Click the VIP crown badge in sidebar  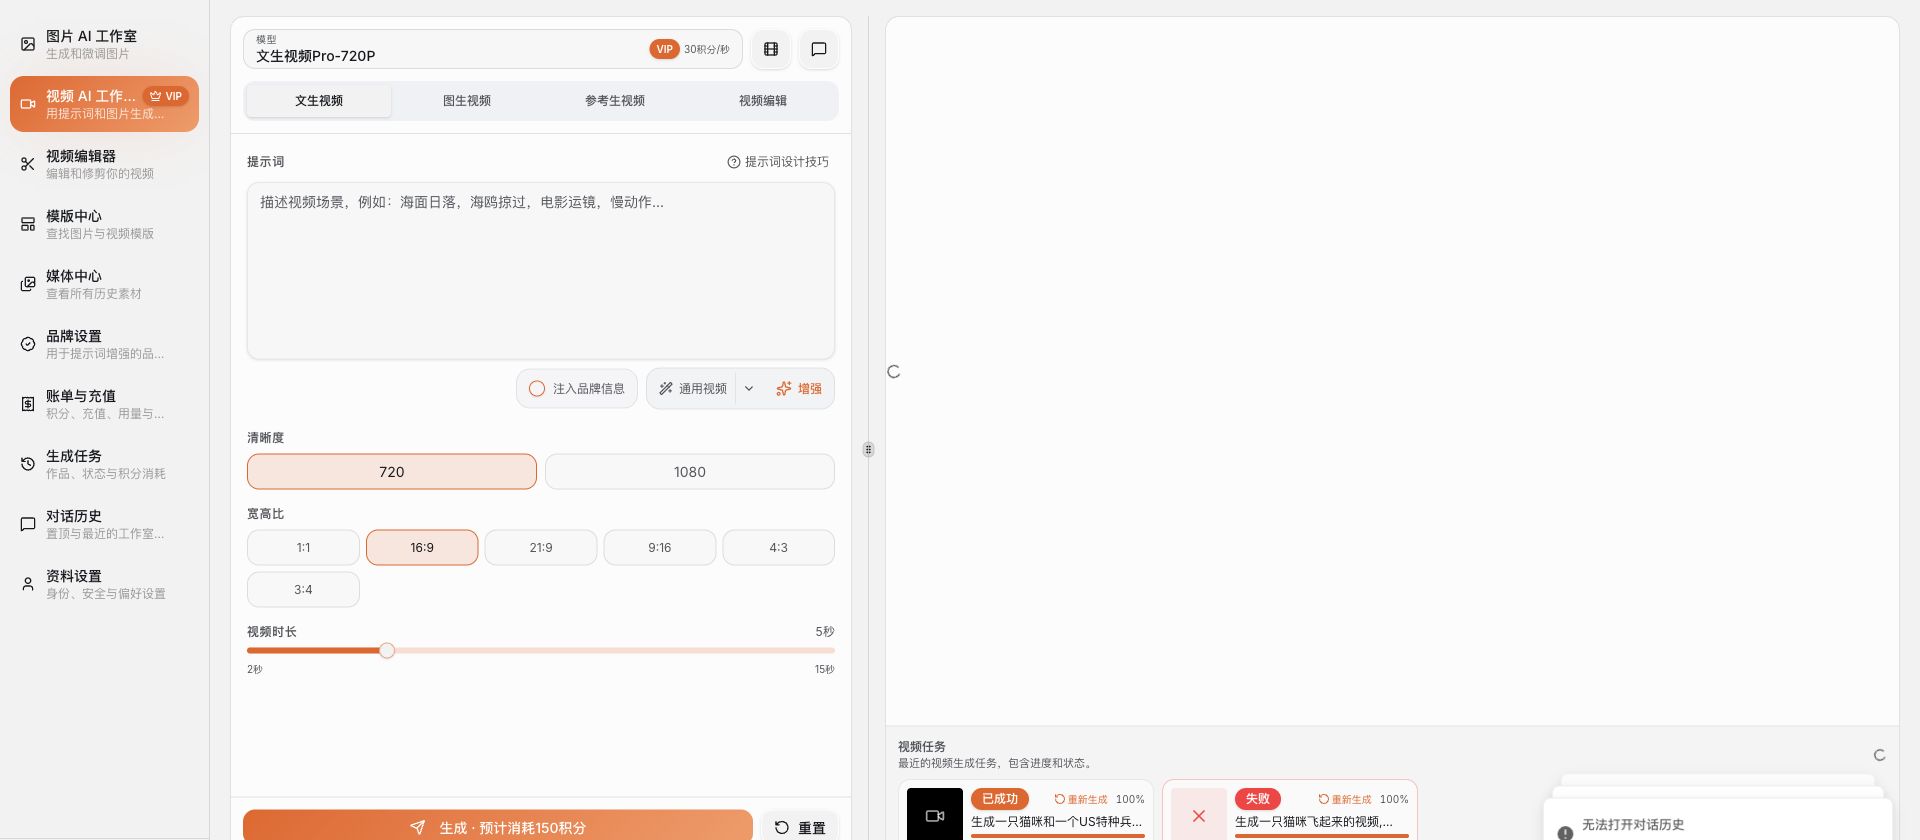(x=166, y=96)
